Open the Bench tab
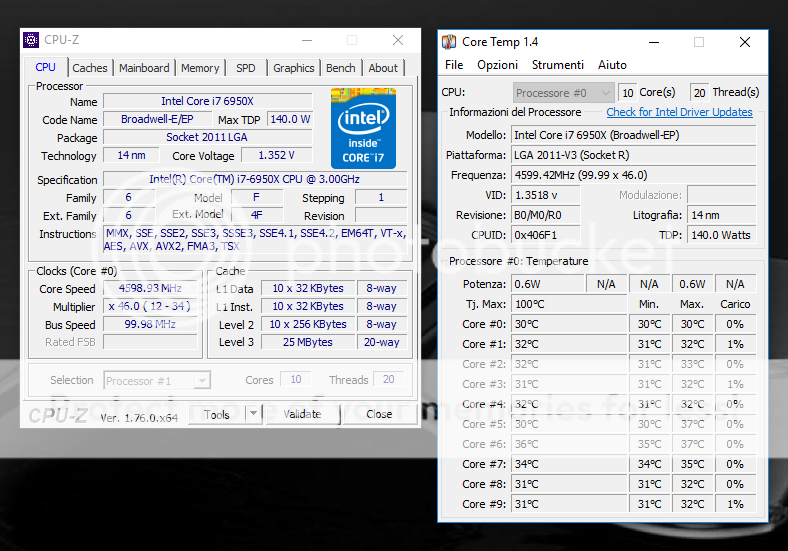Image resolution: width=788 pixels, height=551 pixels. [x=340, y=68]
